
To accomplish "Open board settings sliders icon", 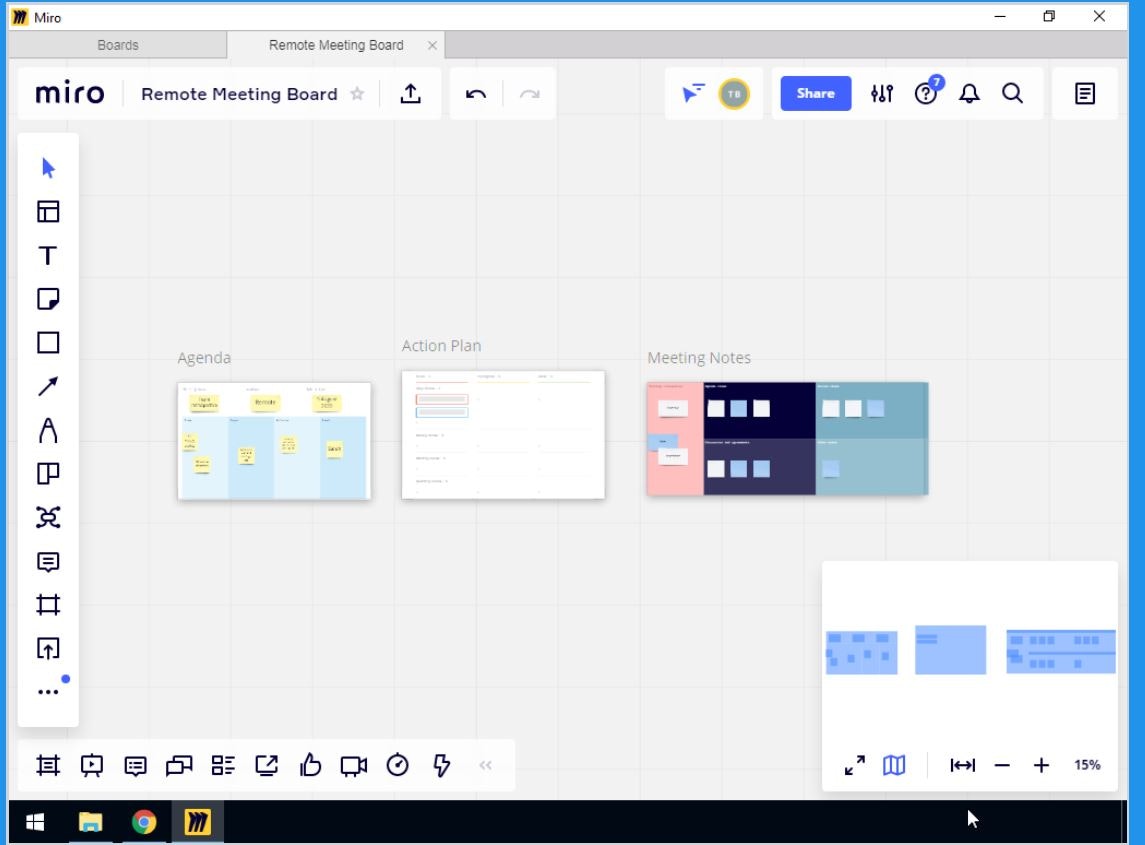I will tap(882, 93).
